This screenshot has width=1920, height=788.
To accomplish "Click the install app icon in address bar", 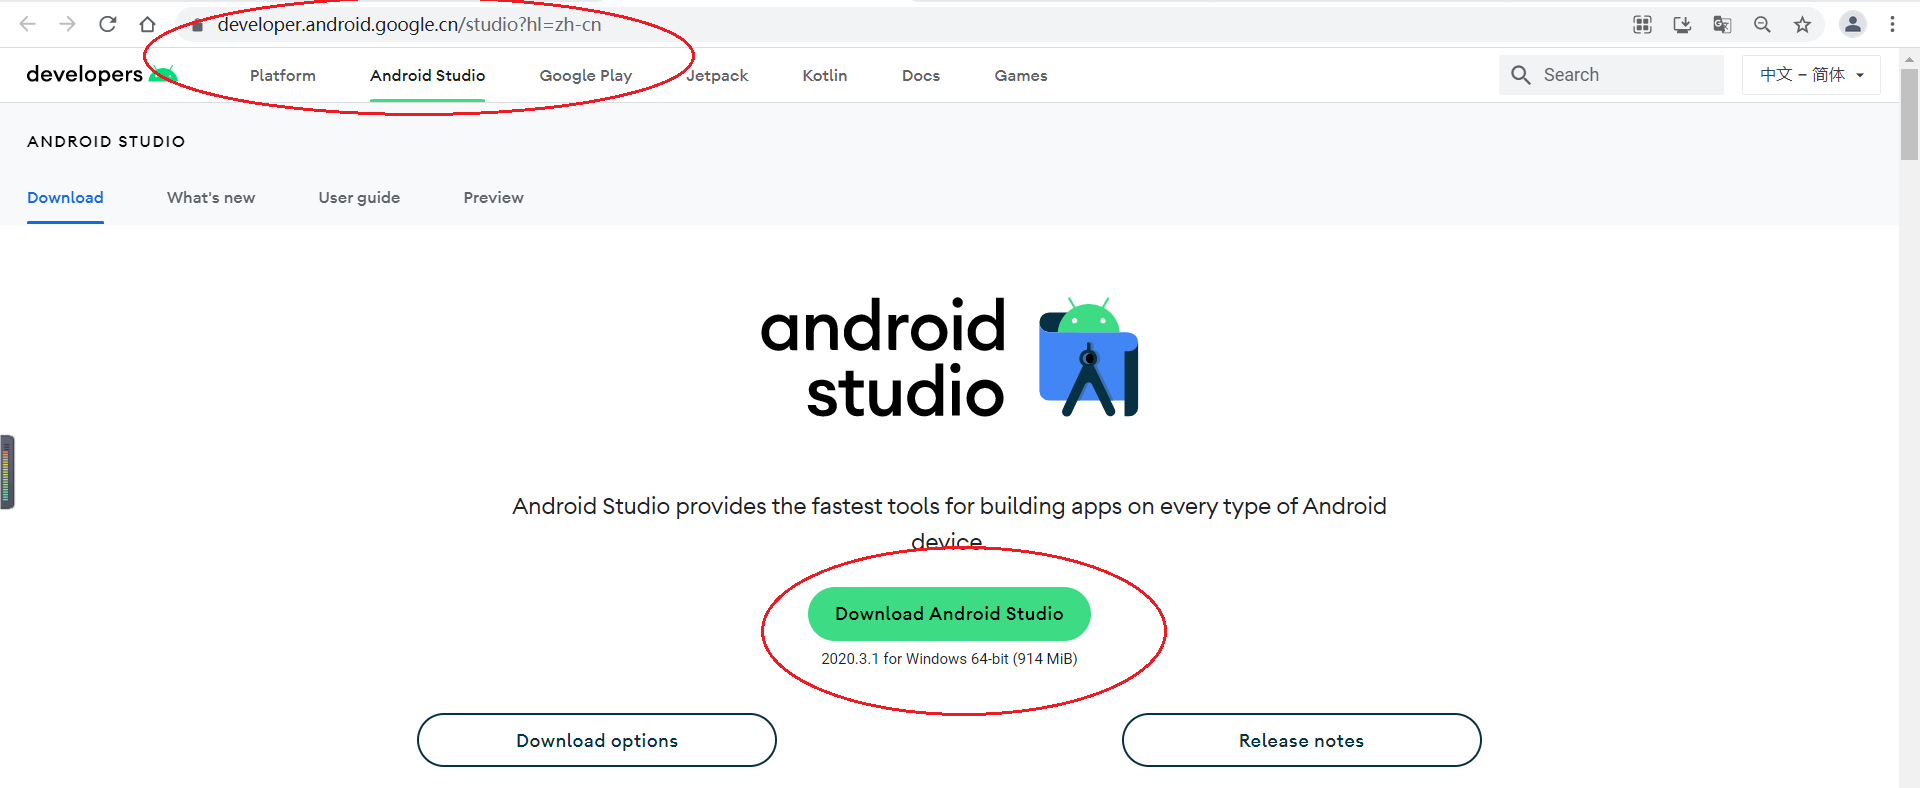I will [1682, 25].
